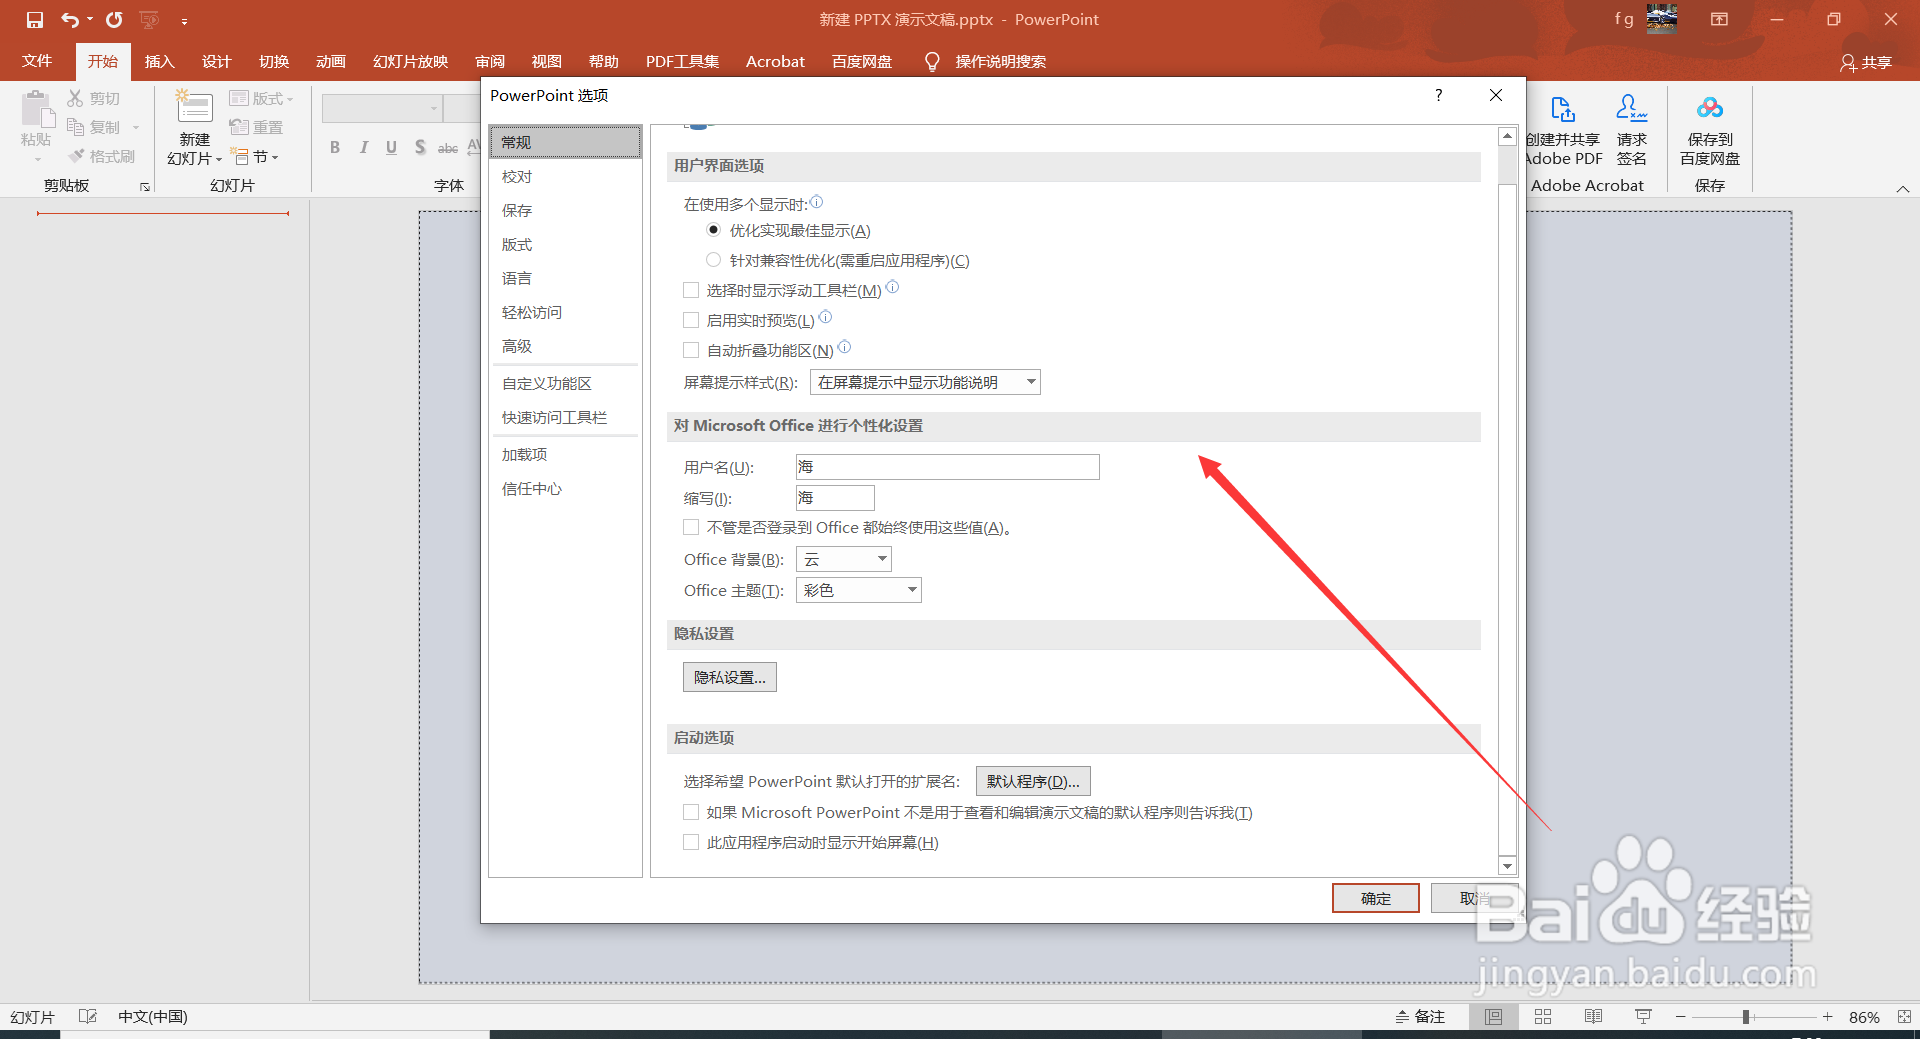Open the ScreenTip style dropdown
Screen dimensions: 1920x1039
pos(925,382)
